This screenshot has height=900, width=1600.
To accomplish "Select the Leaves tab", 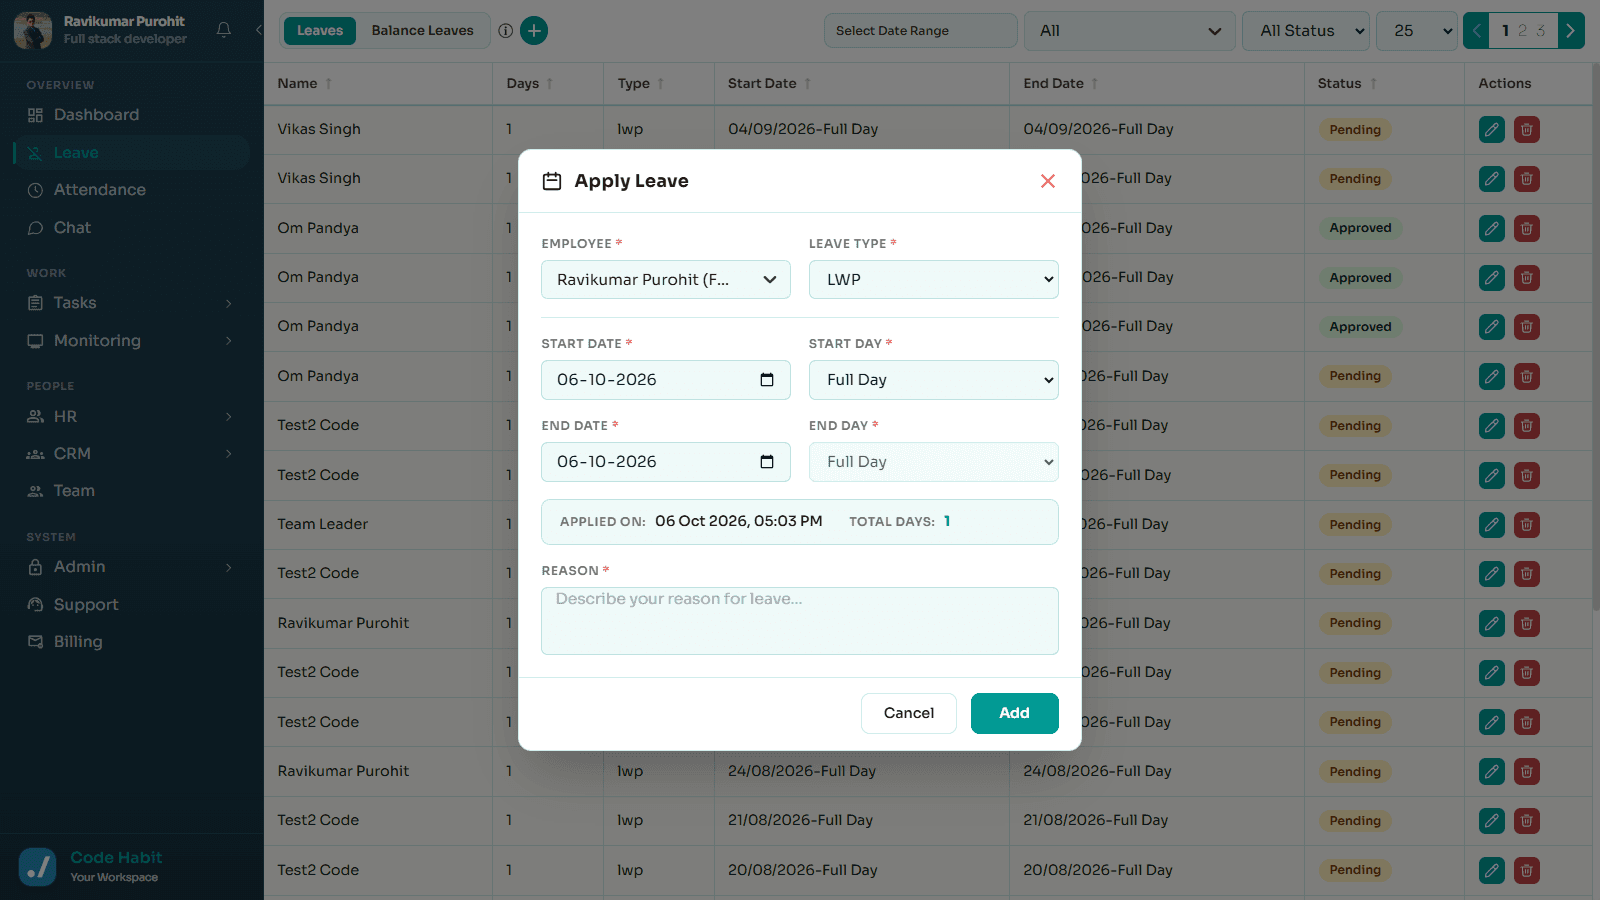I will pyautogui.click(x=320, y=31).
